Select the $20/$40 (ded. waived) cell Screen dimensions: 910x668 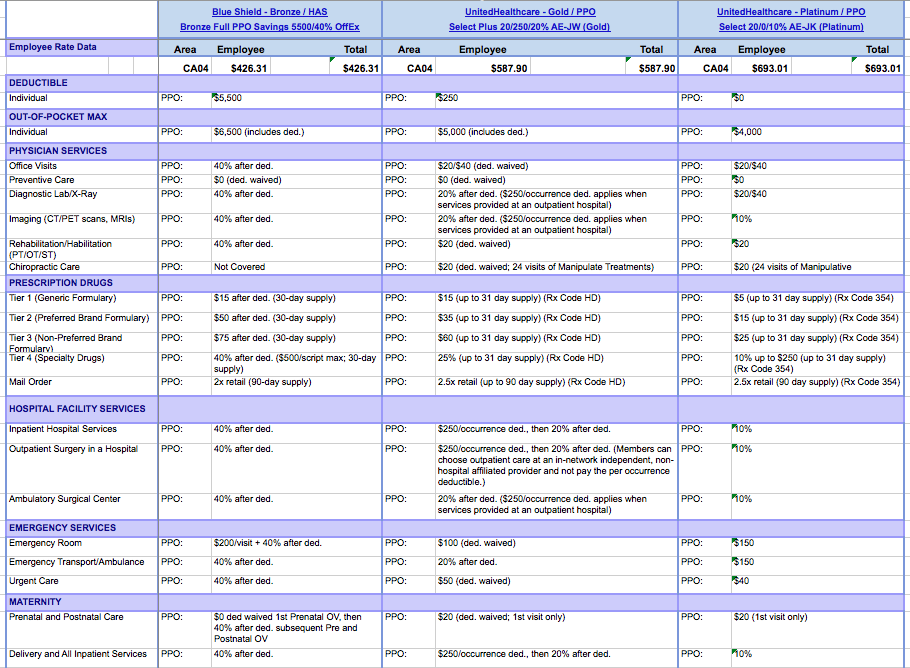pos(556,166)
